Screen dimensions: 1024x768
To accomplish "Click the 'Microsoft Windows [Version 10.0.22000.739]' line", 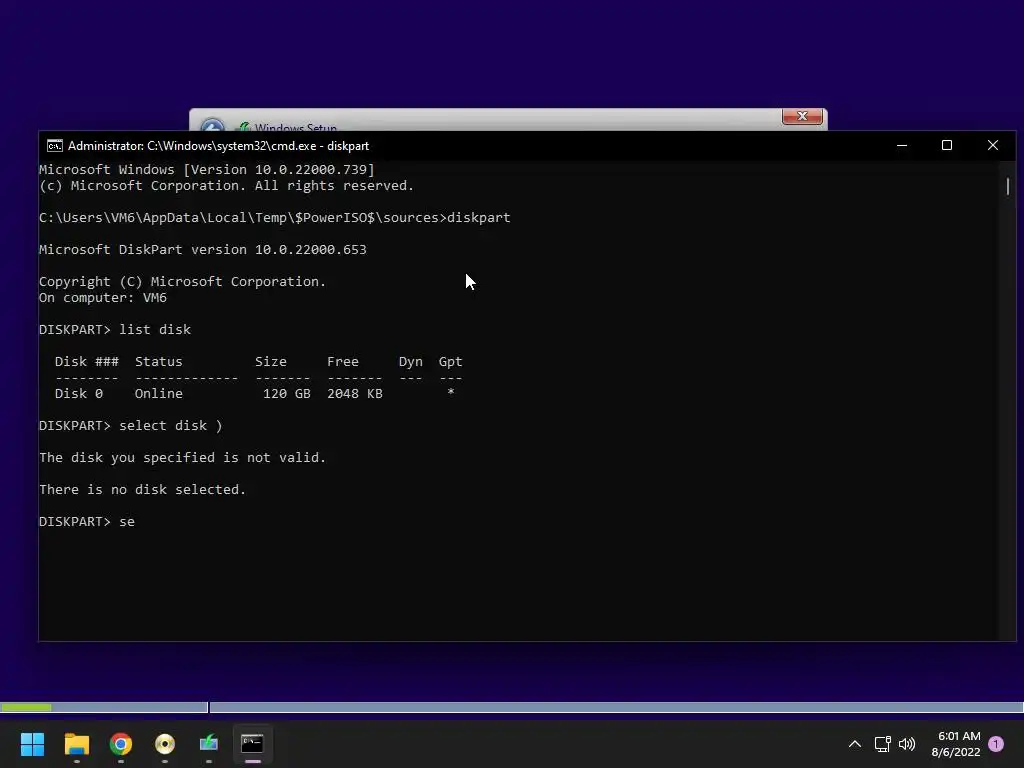I will [x=207, y=170].
